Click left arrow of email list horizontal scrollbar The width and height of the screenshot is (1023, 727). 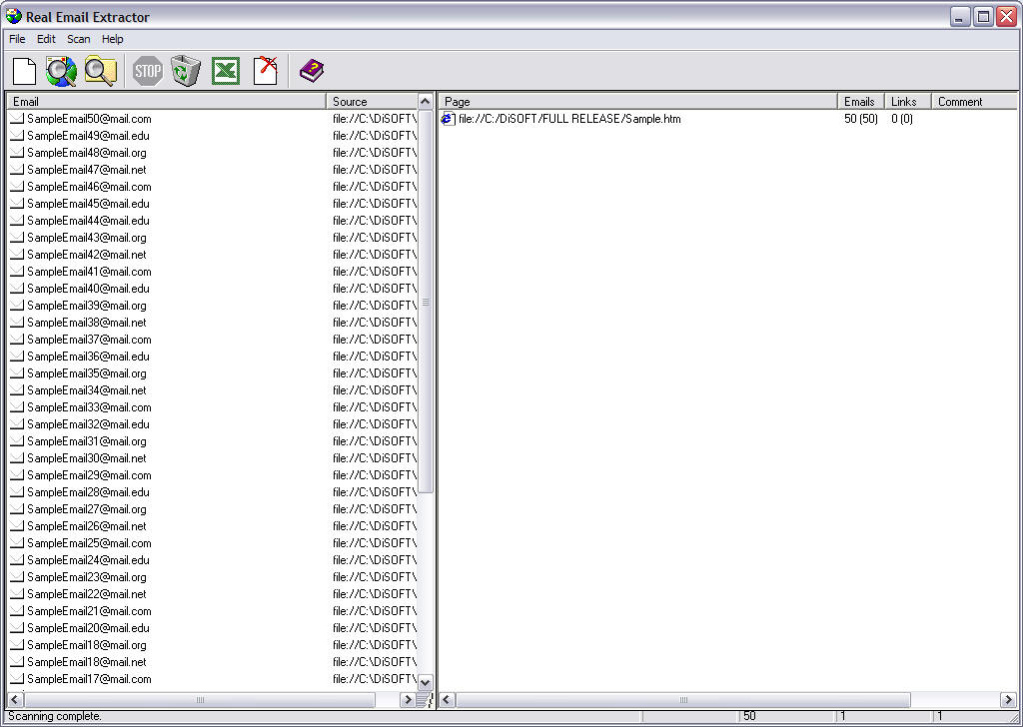(x=15, y=700)
